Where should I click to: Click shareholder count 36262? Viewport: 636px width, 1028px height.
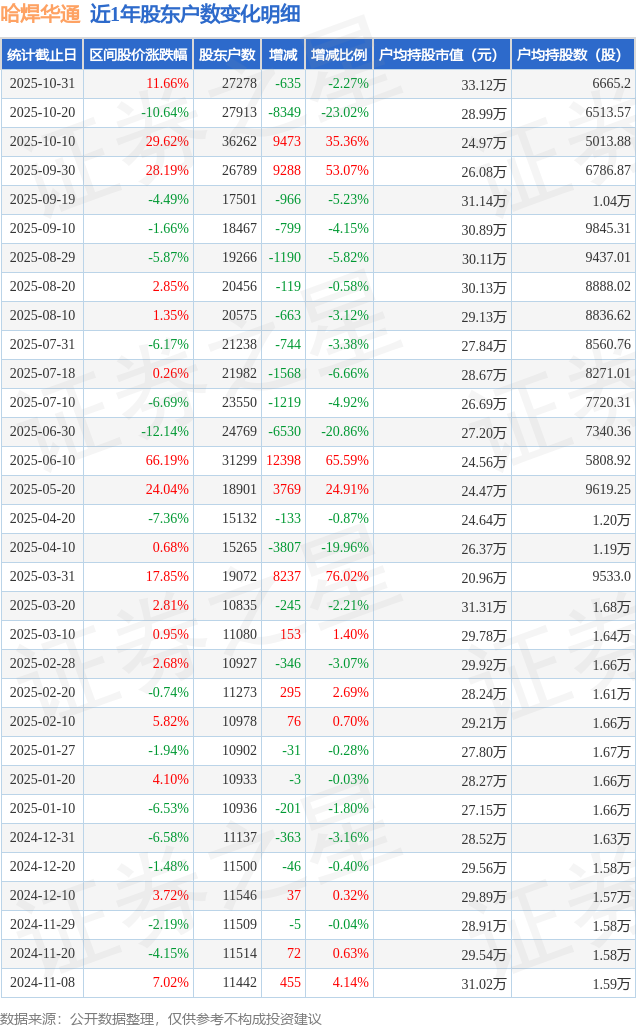[240, 142]
